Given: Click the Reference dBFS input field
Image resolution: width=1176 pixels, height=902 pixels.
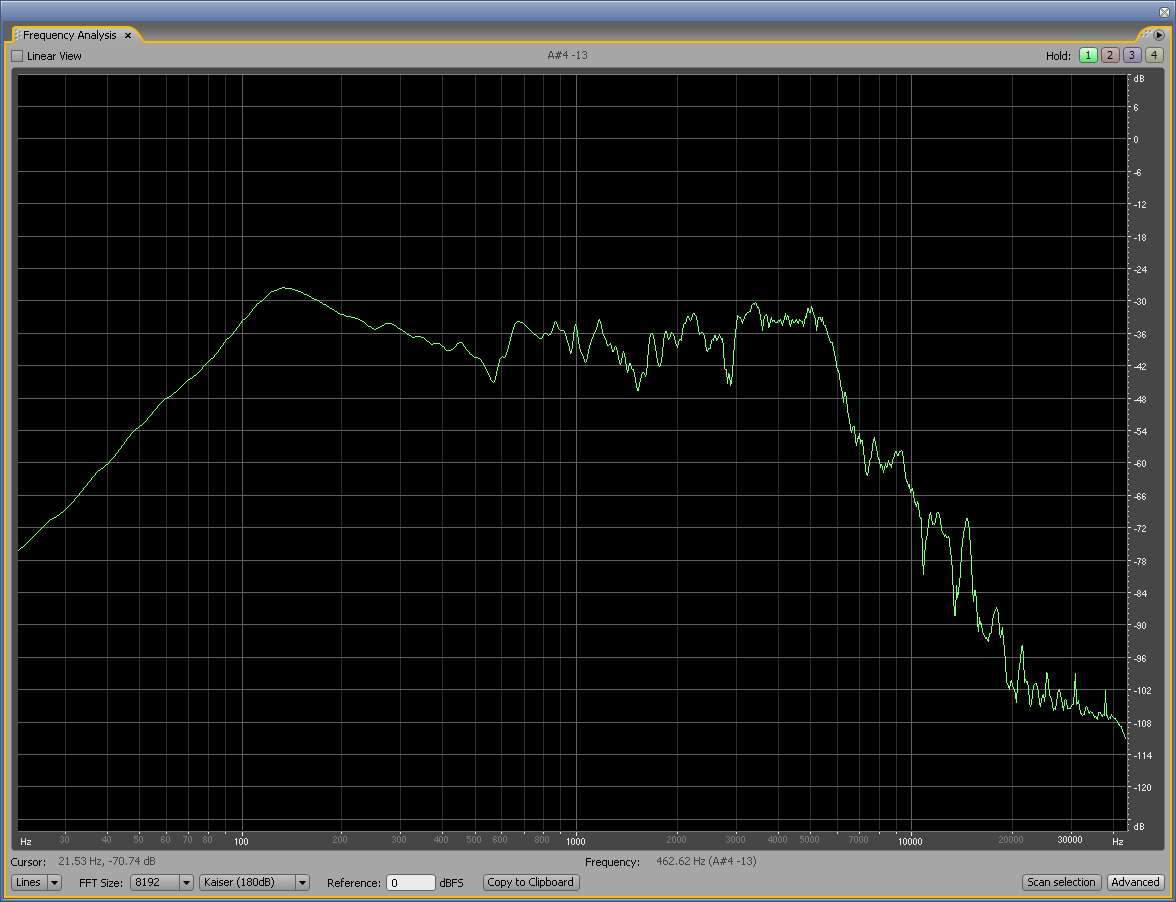Looking at the screenshot, I should click(410, 883).
